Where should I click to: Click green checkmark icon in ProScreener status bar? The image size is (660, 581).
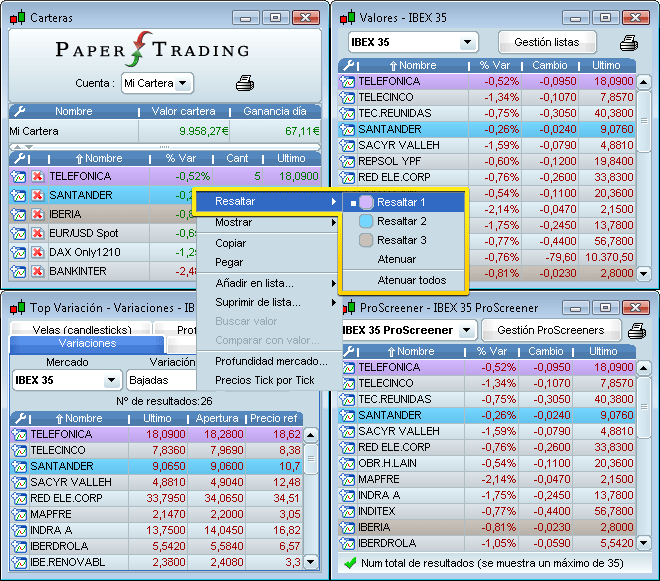coord(350,563)
